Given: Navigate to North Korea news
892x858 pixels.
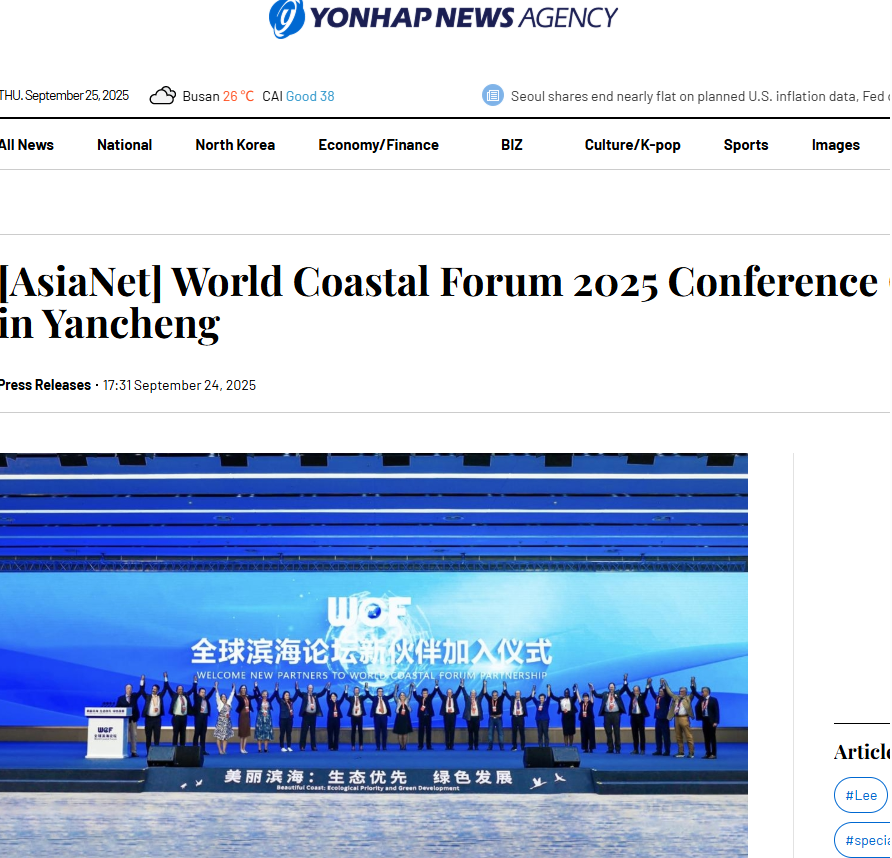Looking at the screenshot, I should [235, 145].
